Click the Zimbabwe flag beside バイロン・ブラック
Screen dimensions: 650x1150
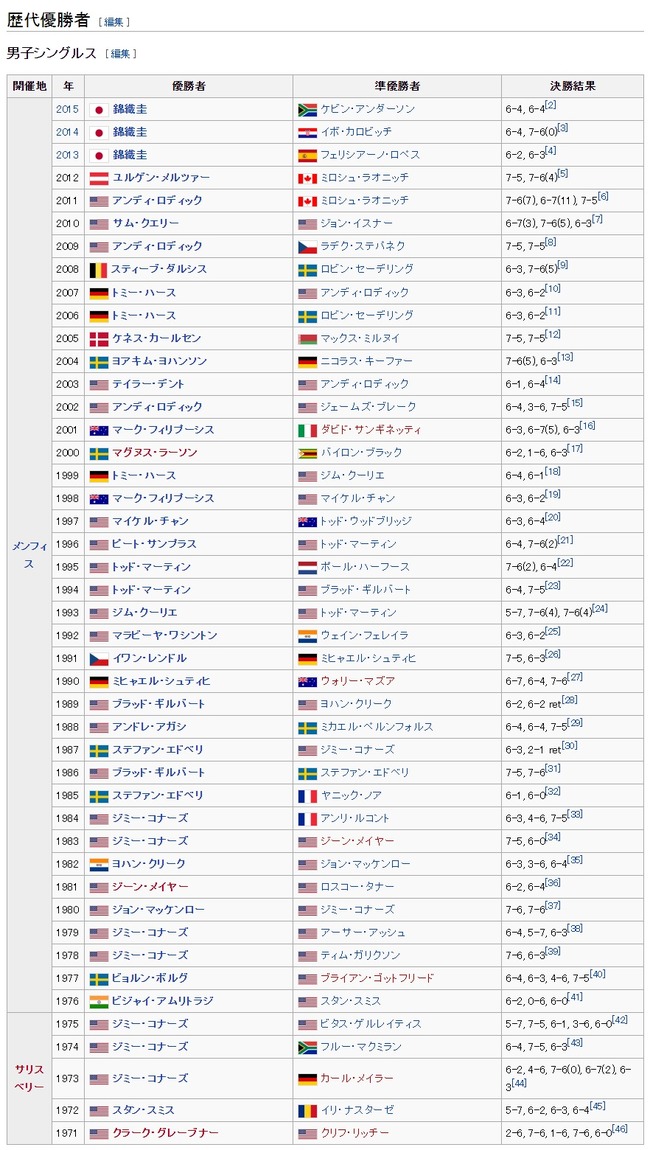(x=307, y=453)
